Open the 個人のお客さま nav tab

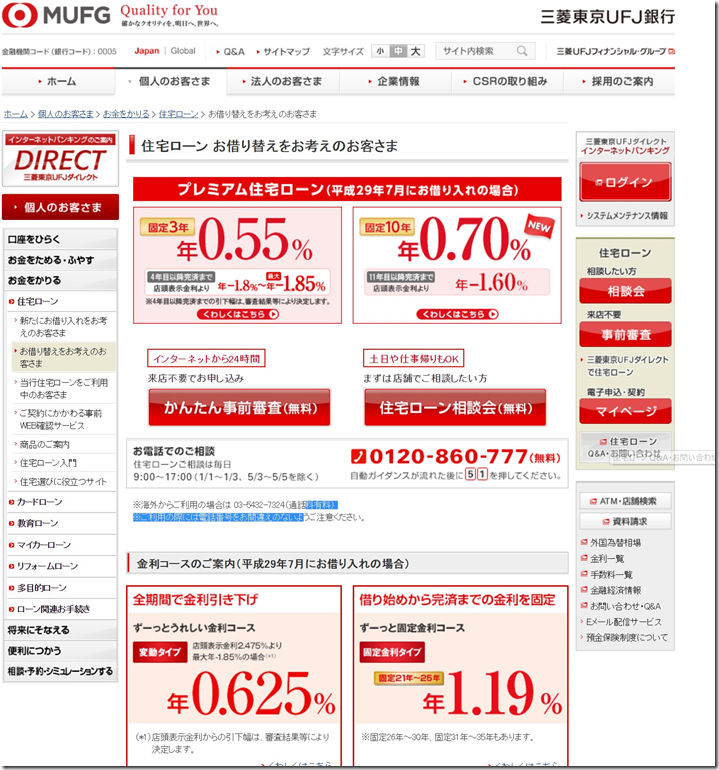[x=171, y=82]
